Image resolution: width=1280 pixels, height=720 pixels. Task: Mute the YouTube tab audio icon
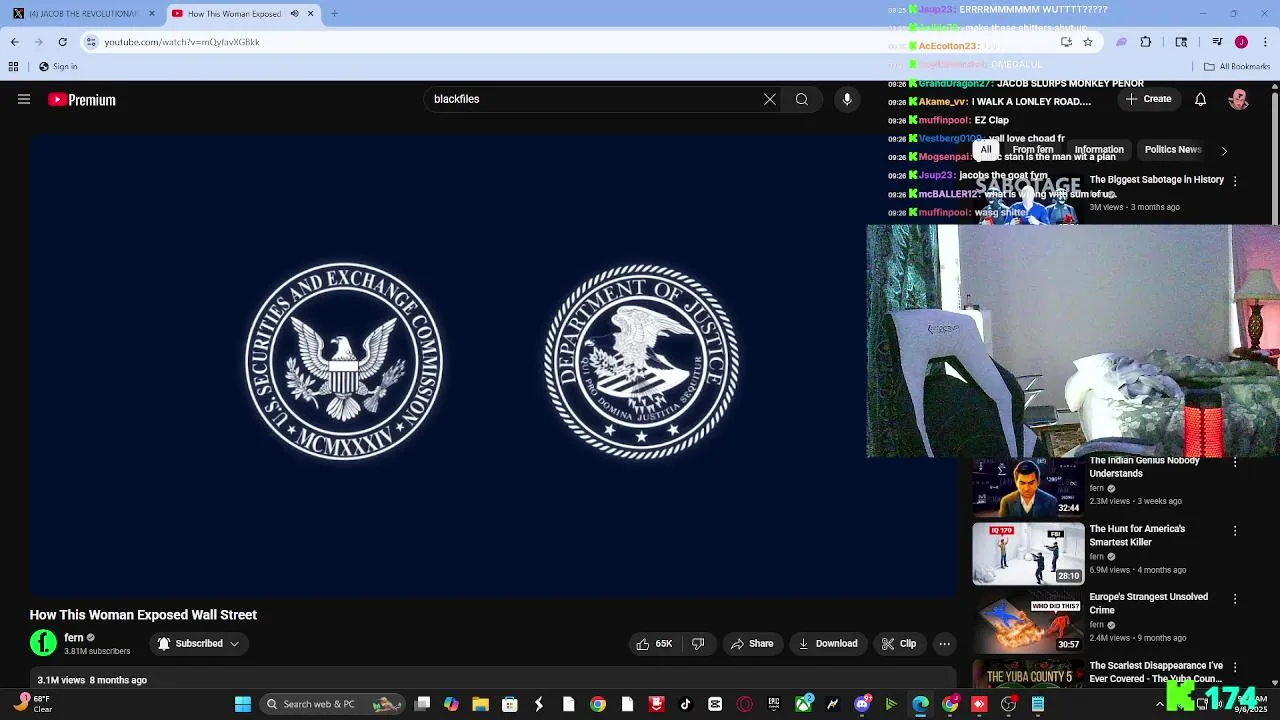294,13
